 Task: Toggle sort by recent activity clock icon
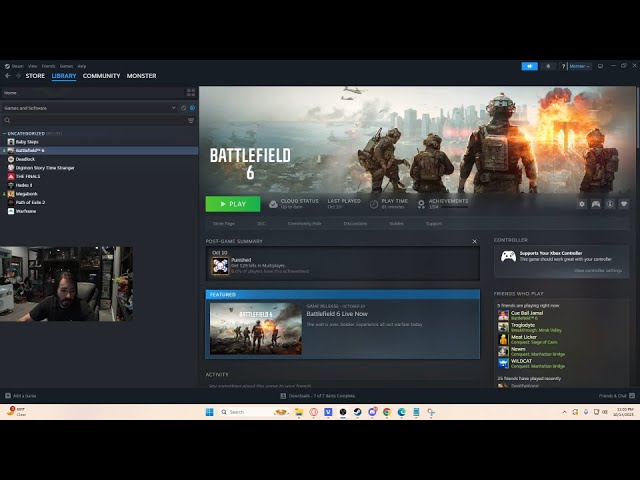(183, 108)
